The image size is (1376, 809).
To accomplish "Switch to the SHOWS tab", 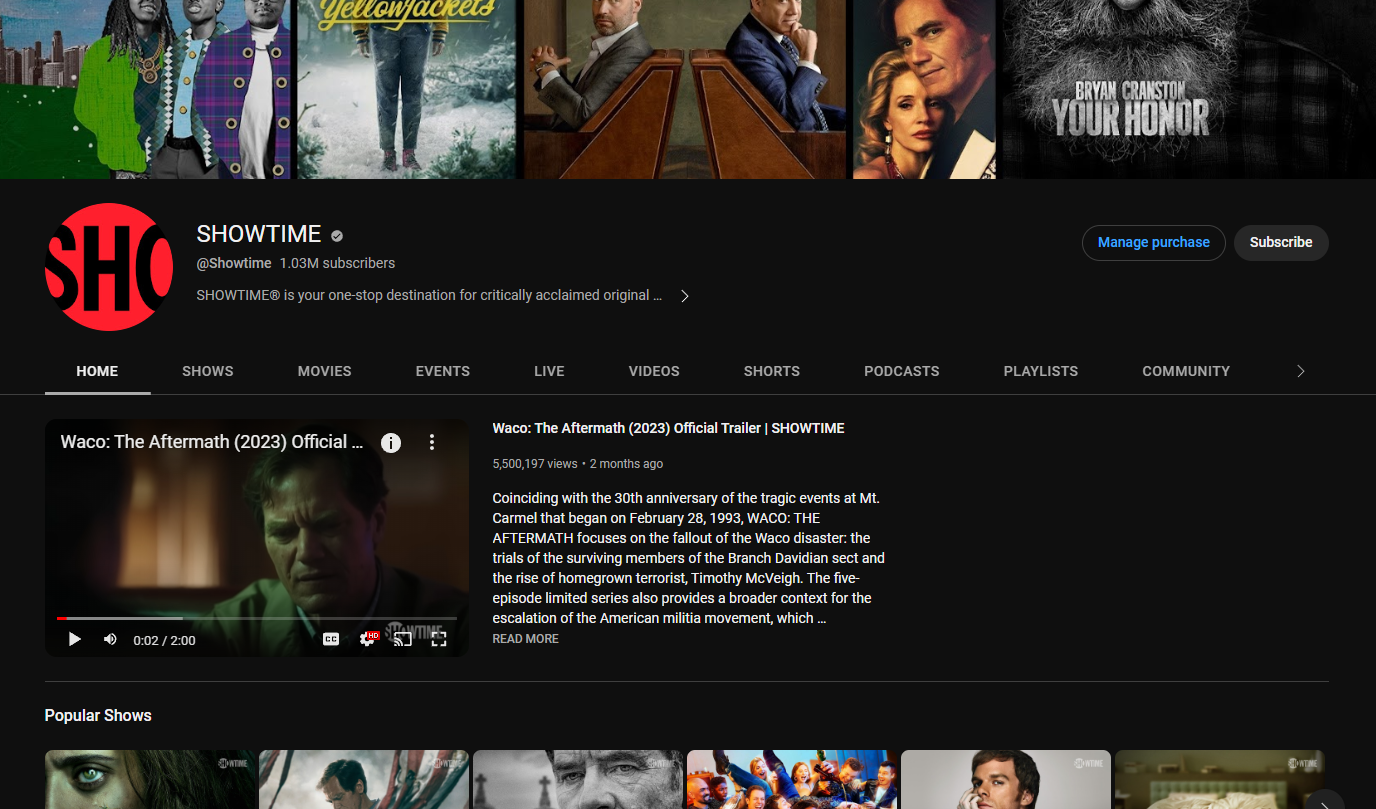I will (208, 371).
